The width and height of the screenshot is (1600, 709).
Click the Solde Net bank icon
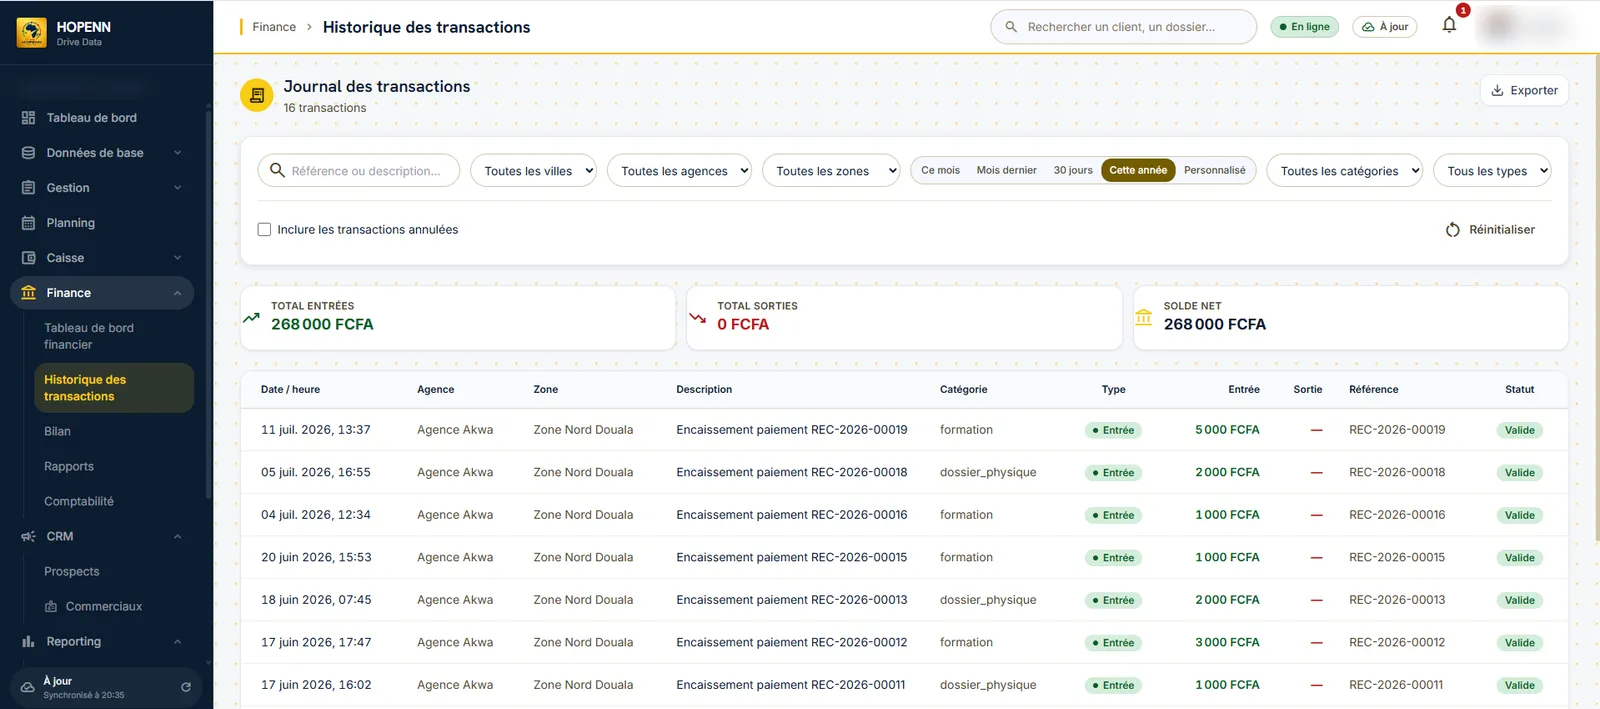coord(1143,317)
